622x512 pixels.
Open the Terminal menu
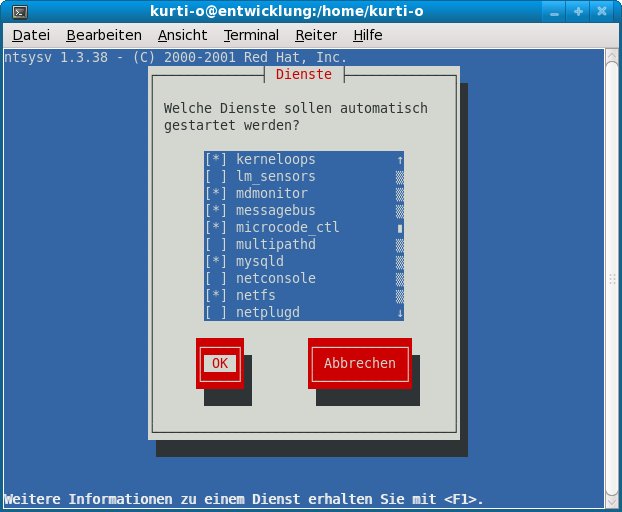pyautogui.click(x=251, y=35)
